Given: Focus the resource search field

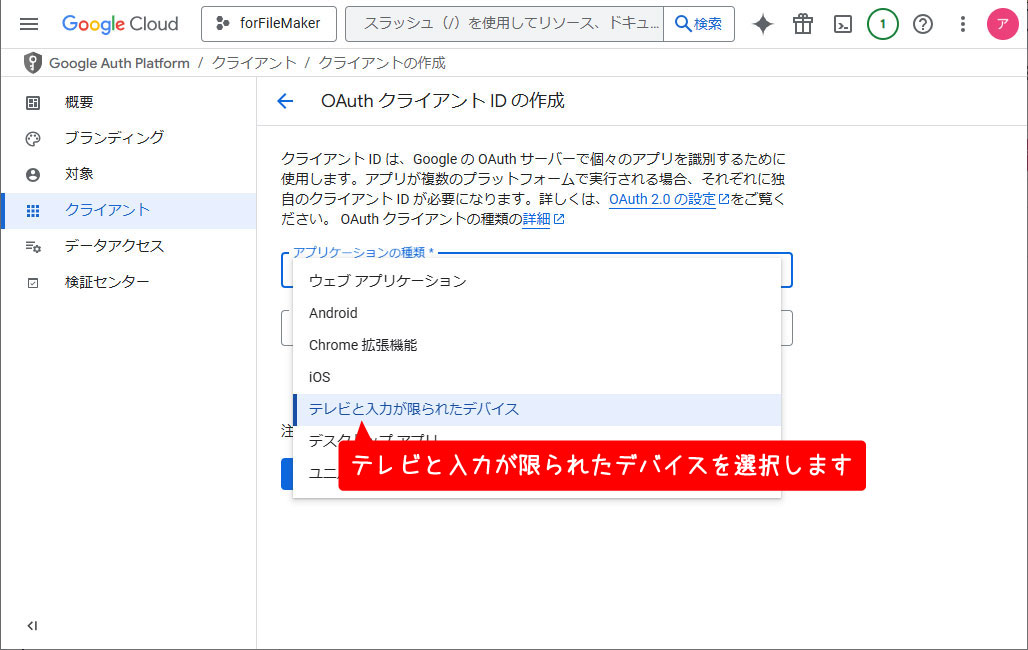Looking at the screenshot, I should coord(505,24).
